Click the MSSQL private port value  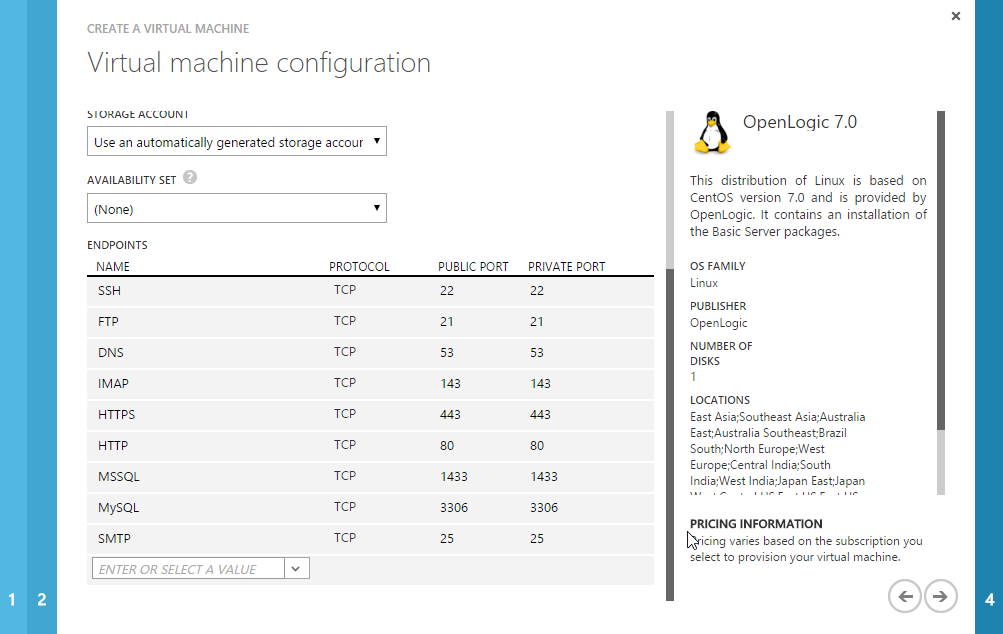[x=543, y=477]
